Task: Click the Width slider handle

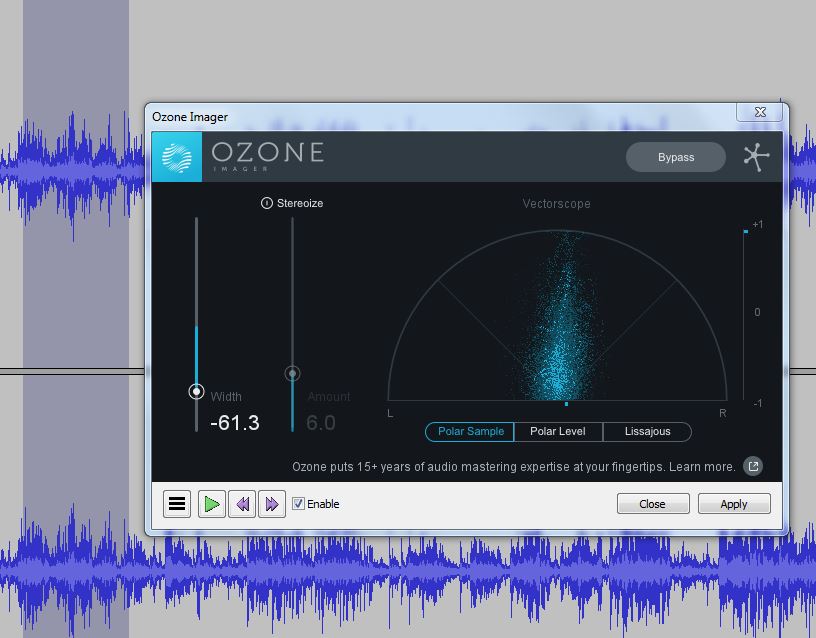Action: click(196, 391)
